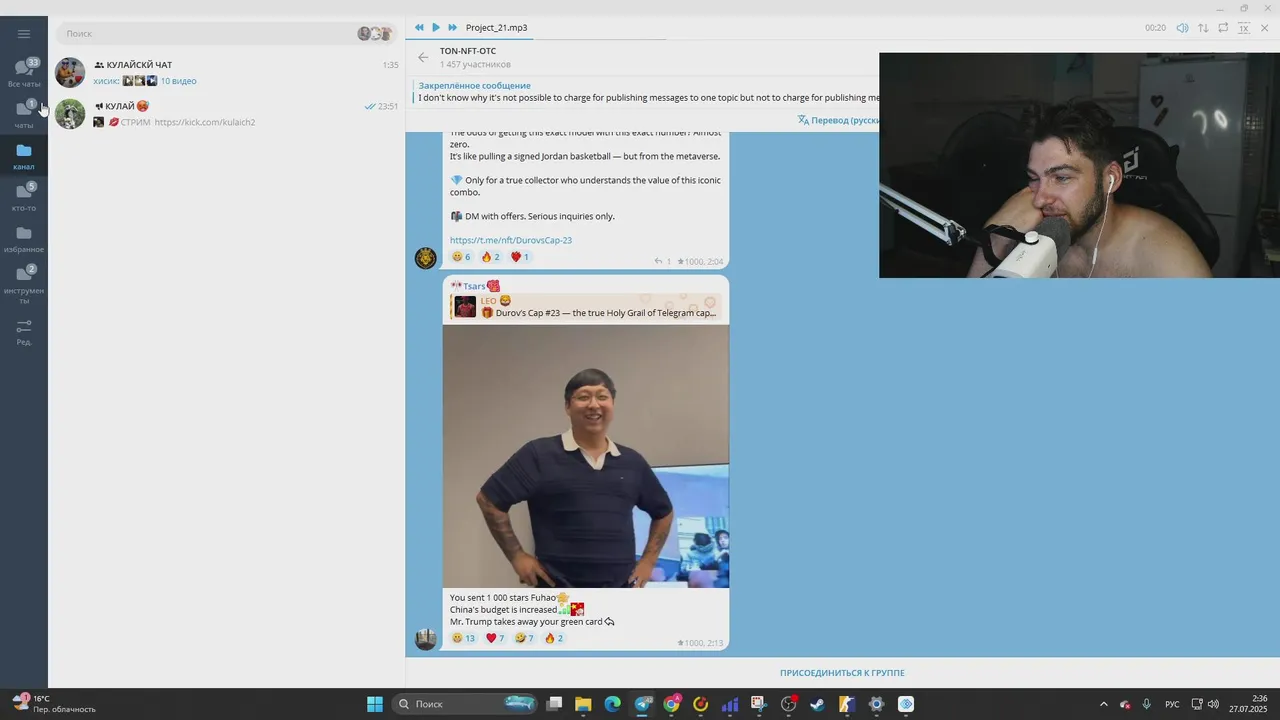Image resolution: width=1280 pixels, height=720 pixels.
Task: Open the Tsars sender name
Action: 475,286
